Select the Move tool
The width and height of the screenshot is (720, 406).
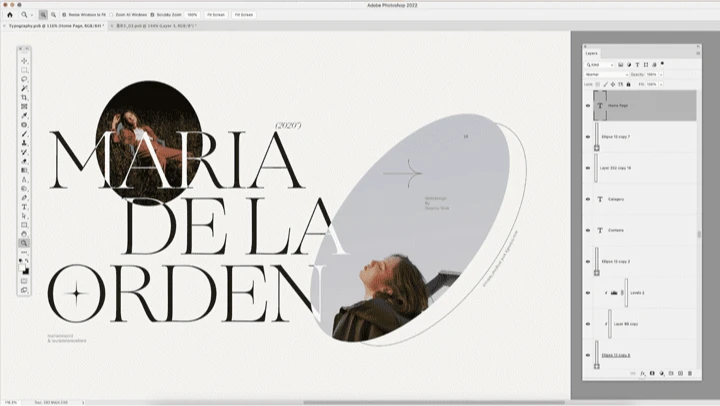coord(24,61)
